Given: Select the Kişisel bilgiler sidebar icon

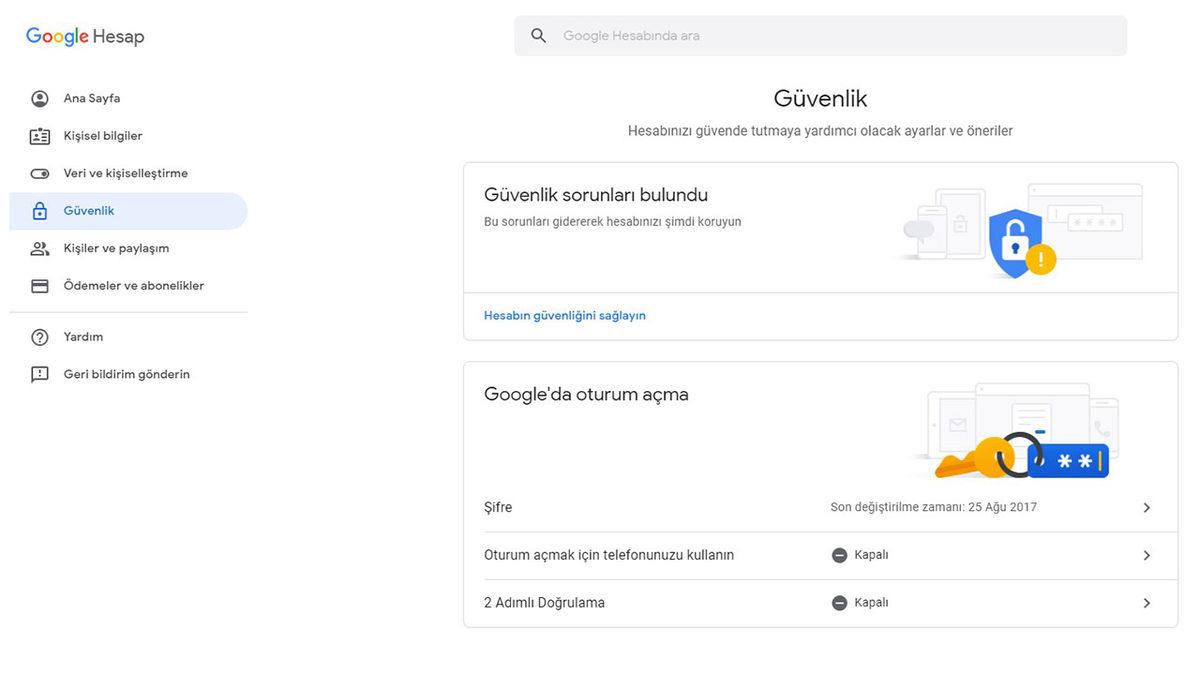Looking at the screenshot, I should tap(39, 135).
